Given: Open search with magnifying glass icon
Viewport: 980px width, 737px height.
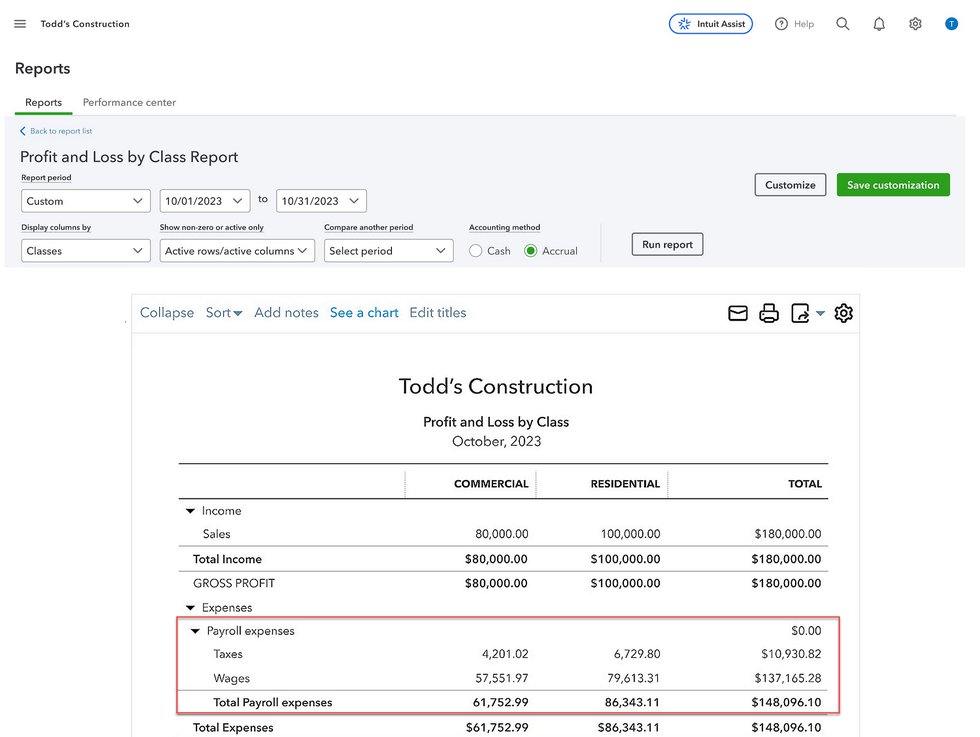Looking at the screenshot, I should [x=843, y=24].
